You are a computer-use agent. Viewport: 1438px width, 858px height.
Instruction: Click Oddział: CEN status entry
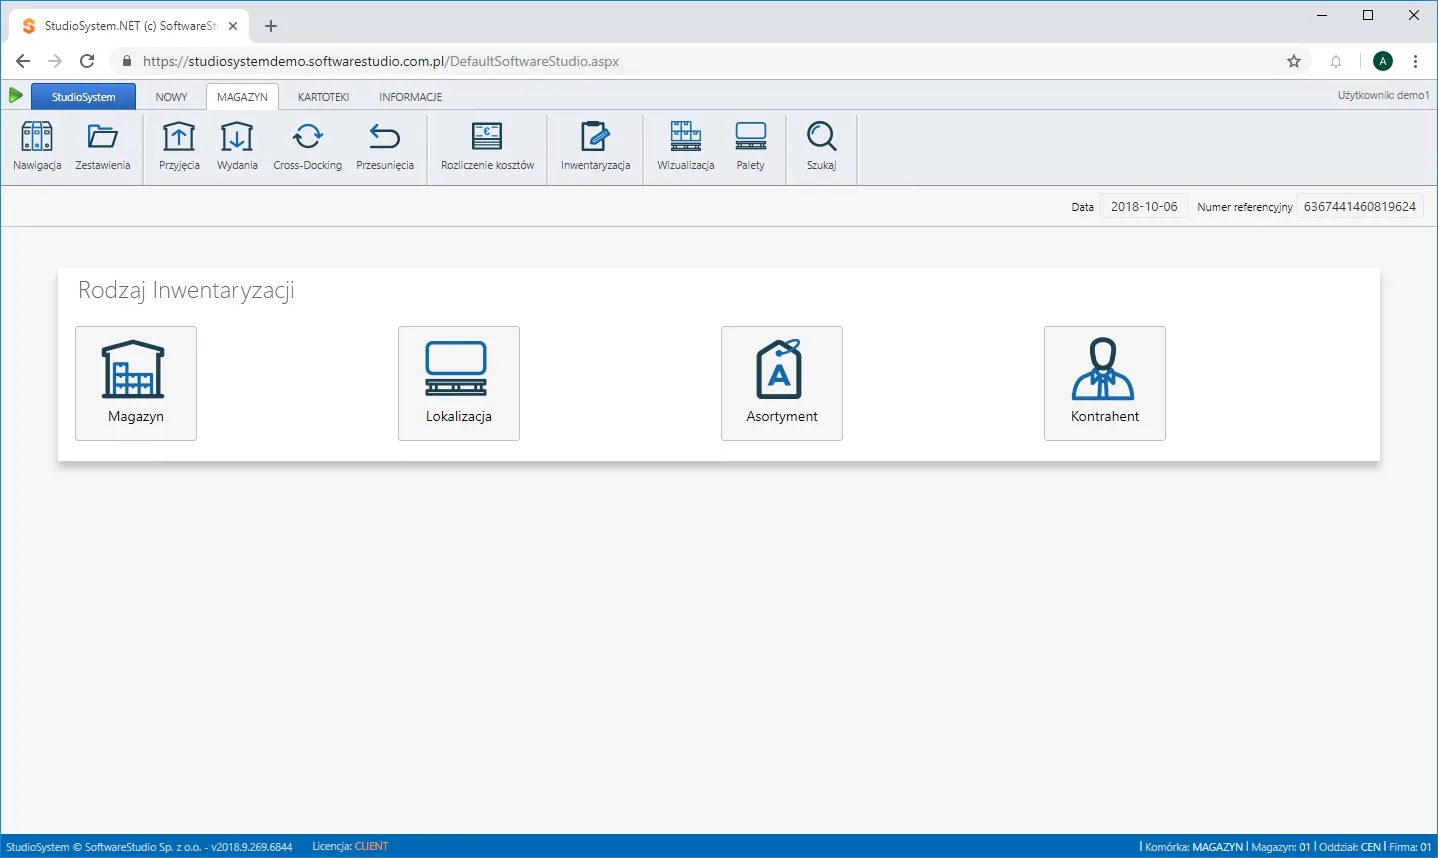click(1350, 846)
